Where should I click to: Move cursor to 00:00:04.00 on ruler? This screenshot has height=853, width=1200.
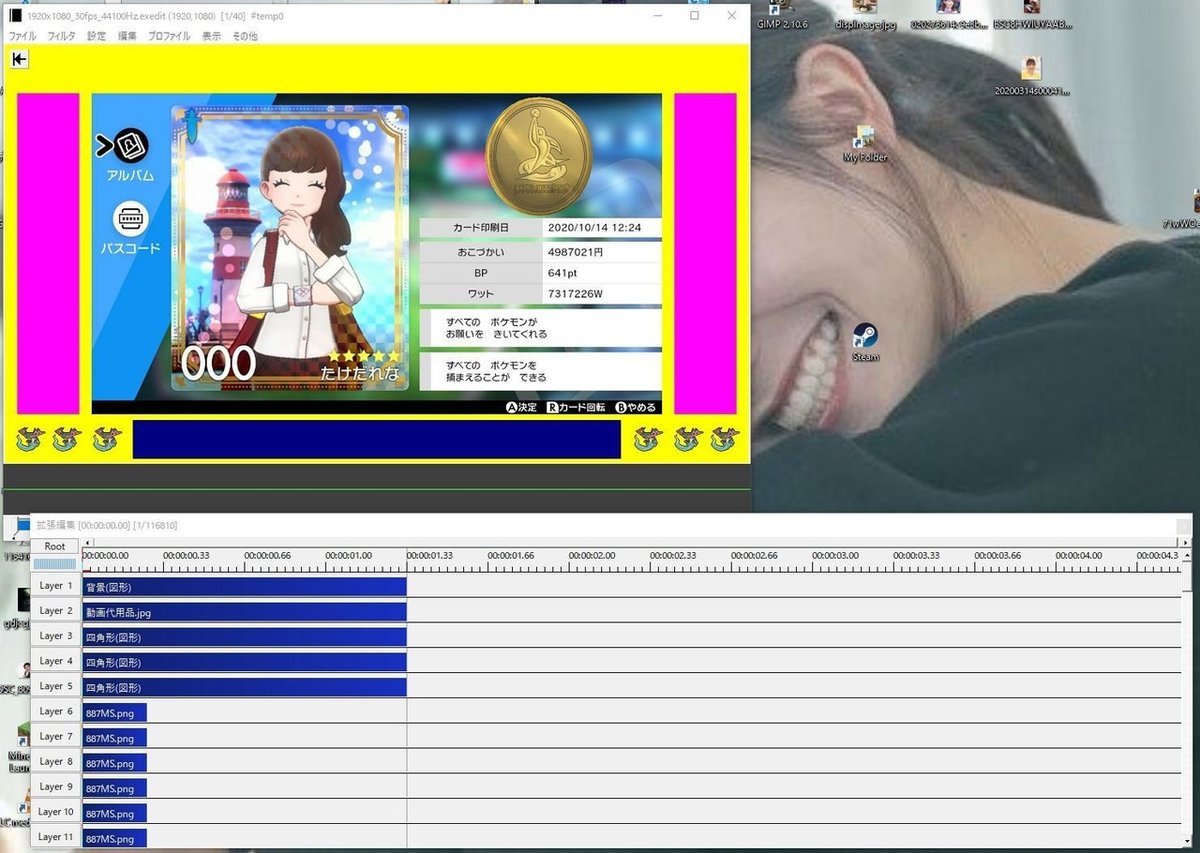coord(1079,556)
